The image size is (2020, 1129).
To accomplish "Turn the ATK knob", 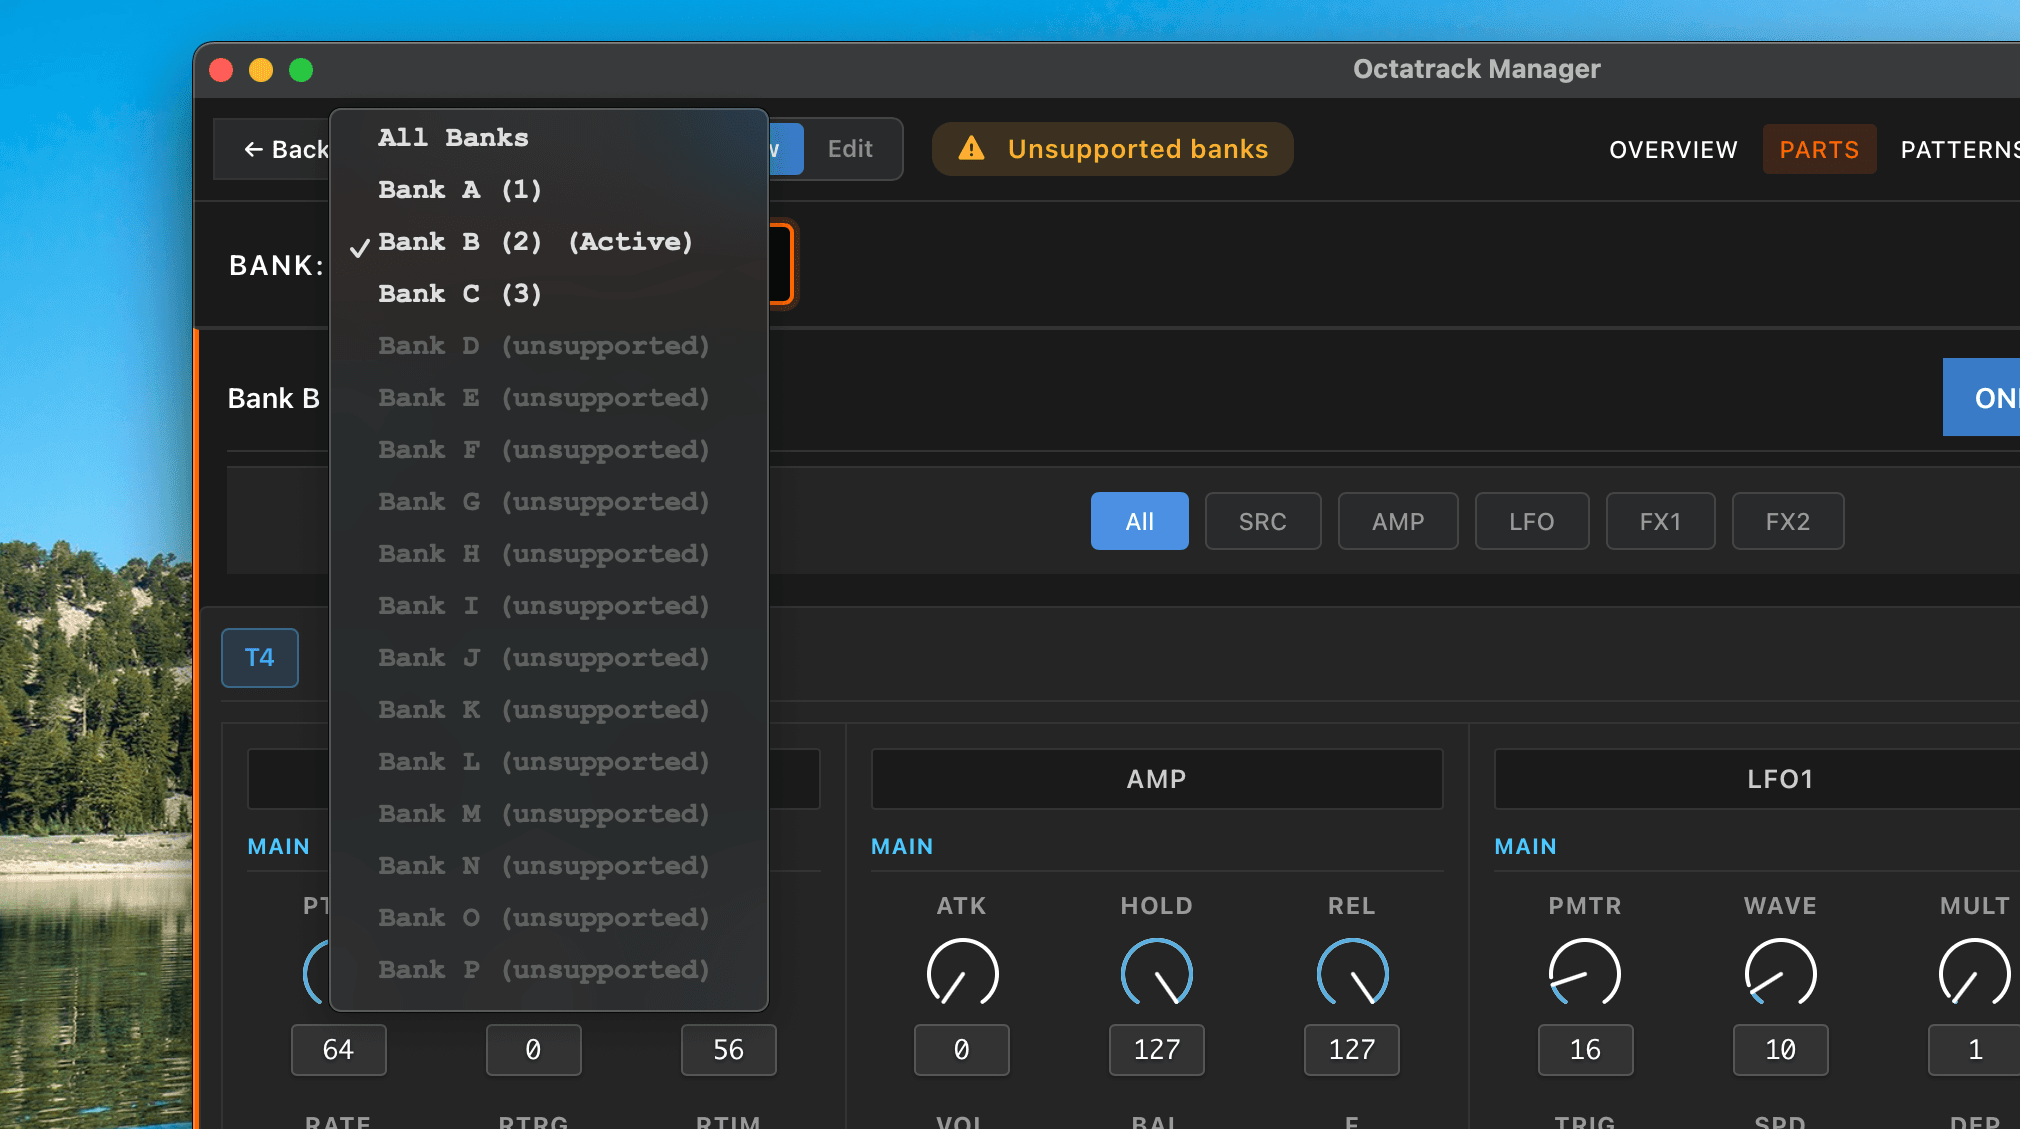I will tap(961, 972).
